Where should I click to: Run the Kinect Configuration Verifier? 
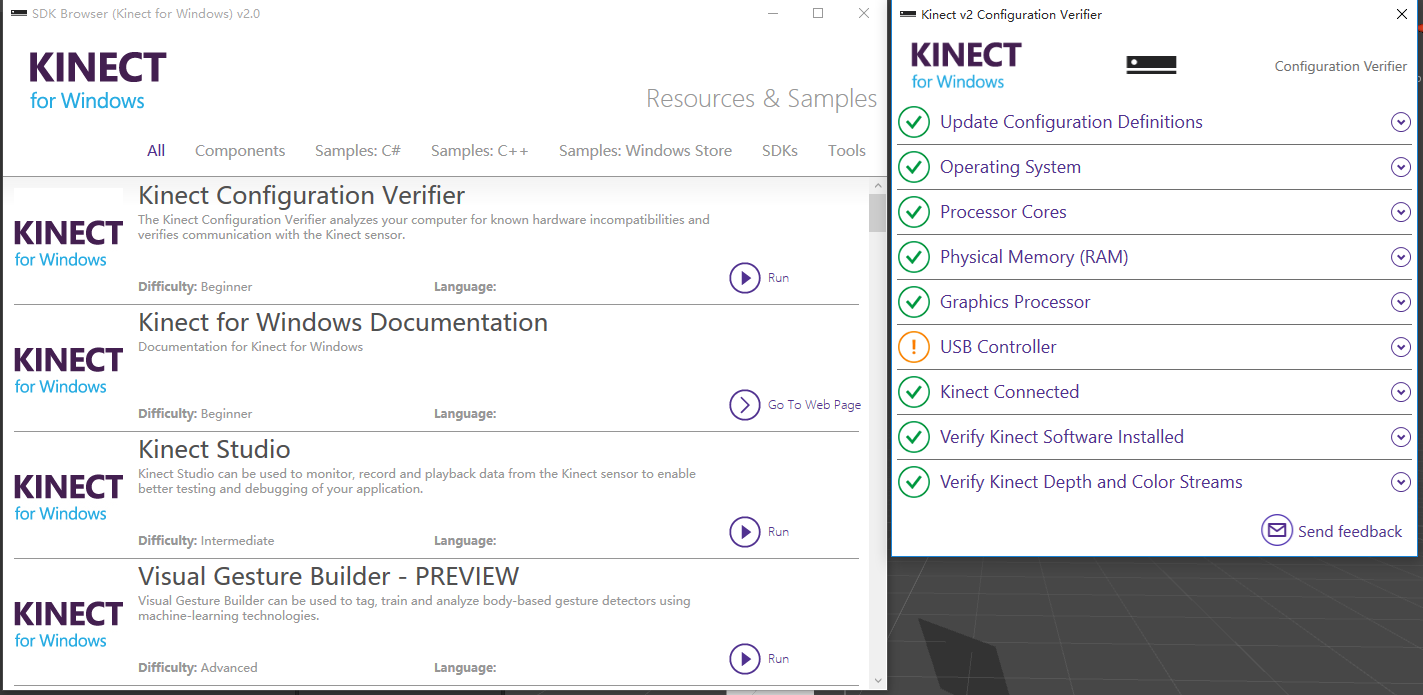click(x=745, y=278)
